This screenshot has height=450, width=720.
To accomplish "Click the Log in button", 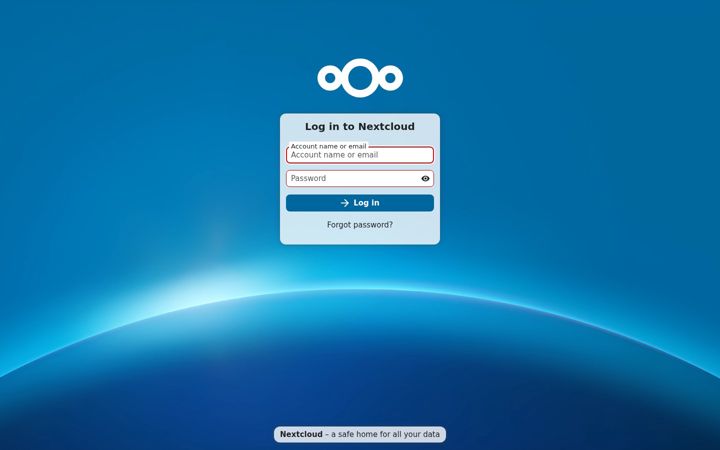I will point(360,203).
